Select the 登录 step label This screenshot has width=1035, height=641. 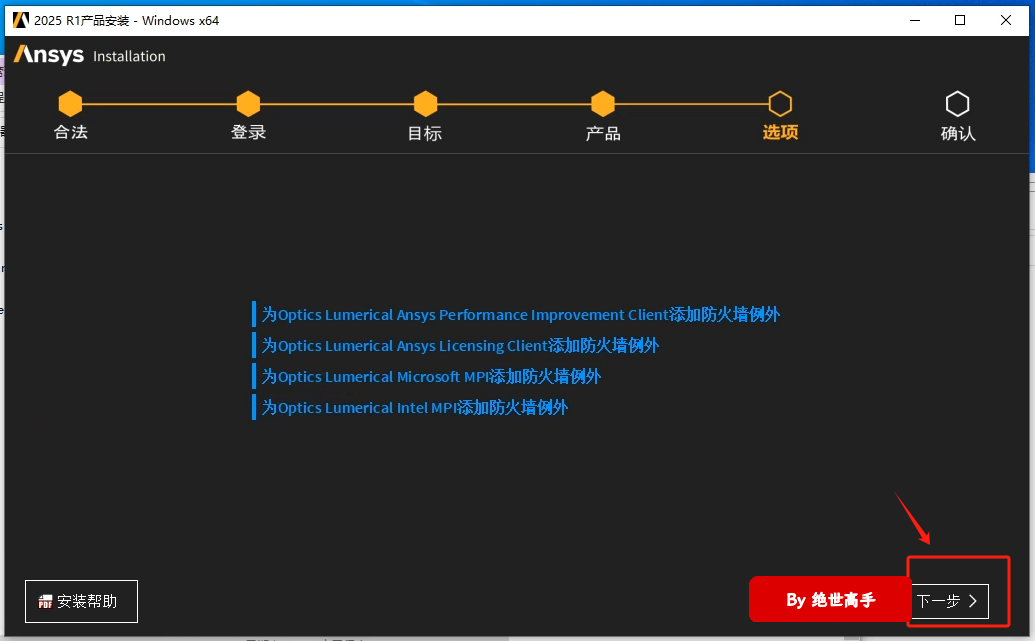coord(248,132)
